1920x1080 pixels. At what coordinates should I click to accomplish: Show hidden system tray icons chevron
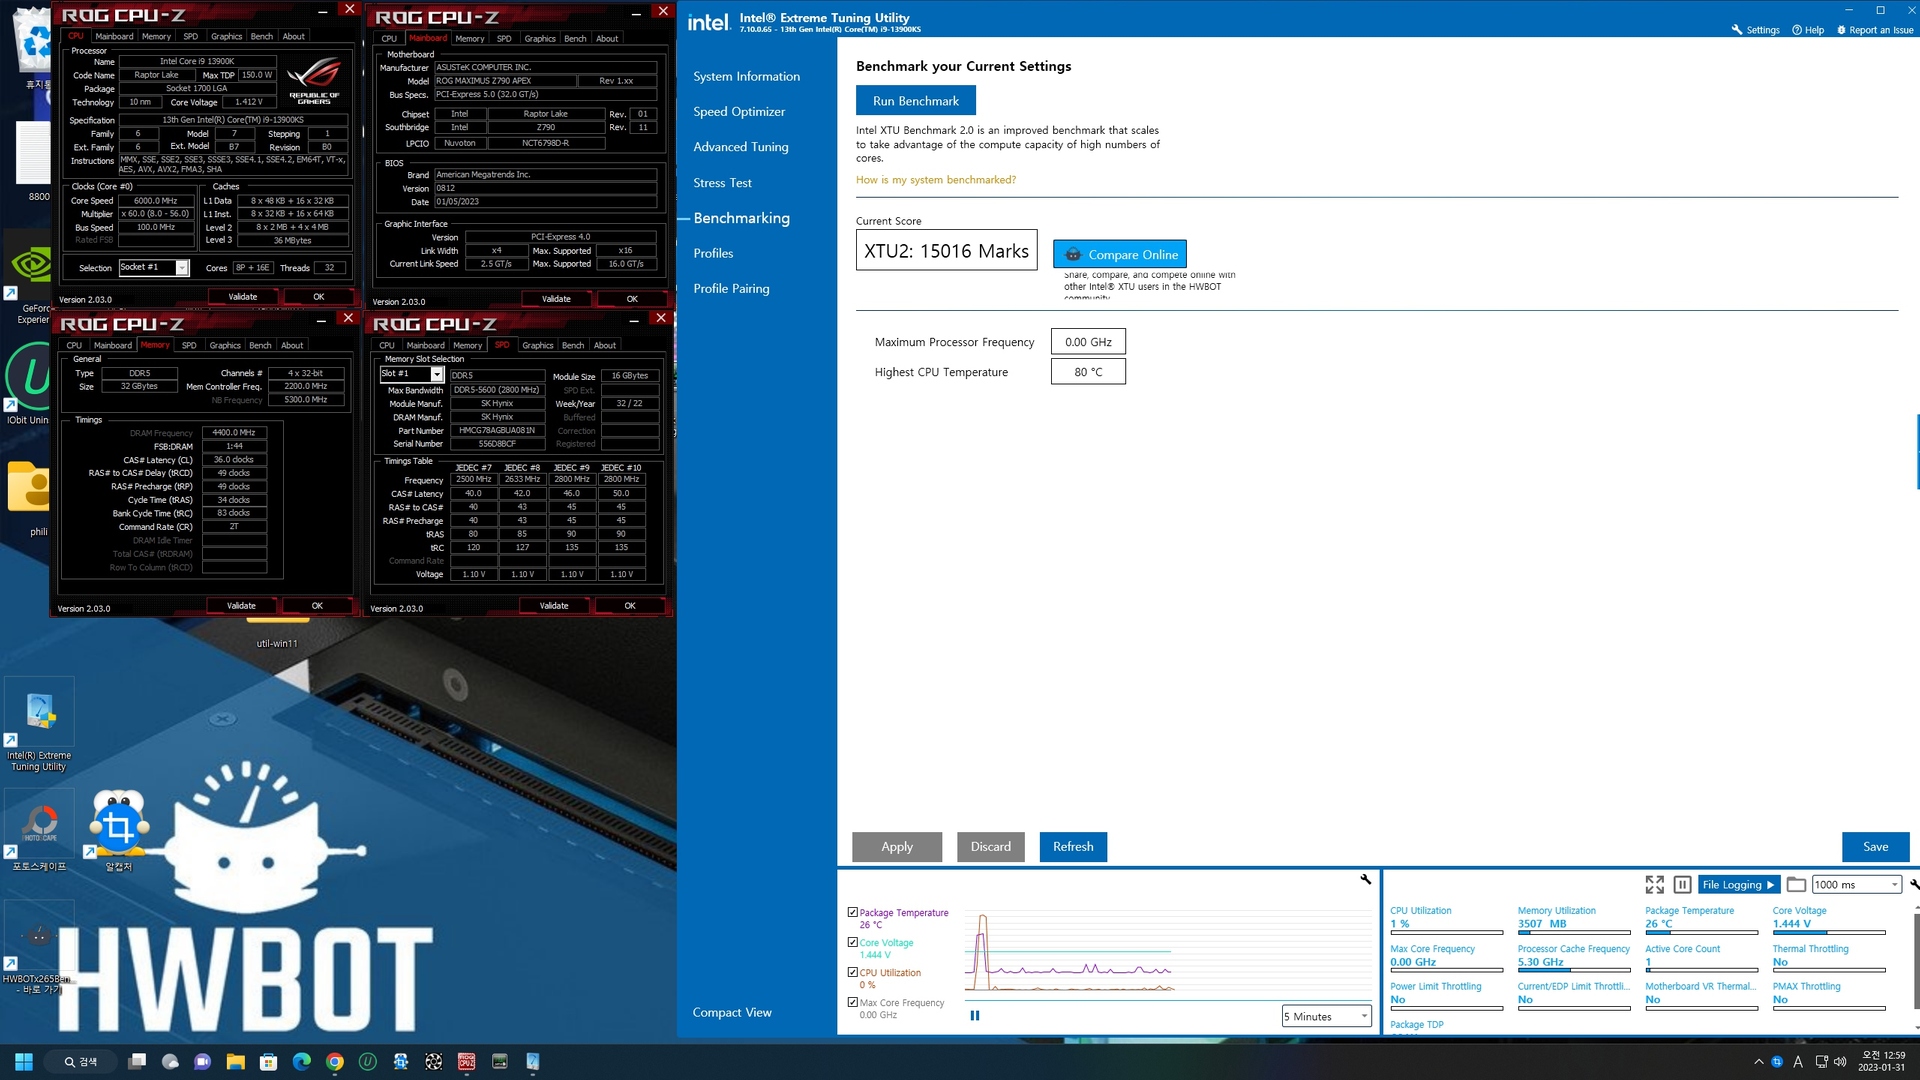[1758, 1061]
